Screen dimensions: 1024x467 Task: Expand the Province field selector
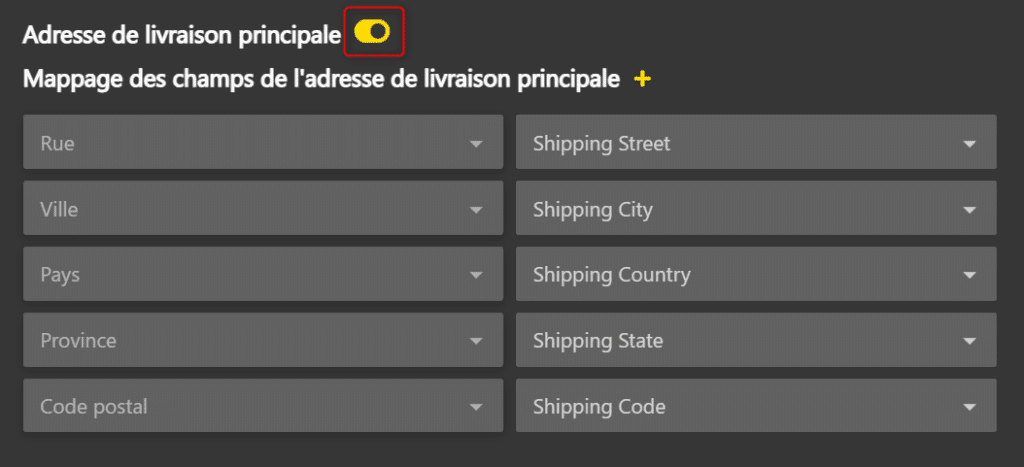(x=262, y=340)
